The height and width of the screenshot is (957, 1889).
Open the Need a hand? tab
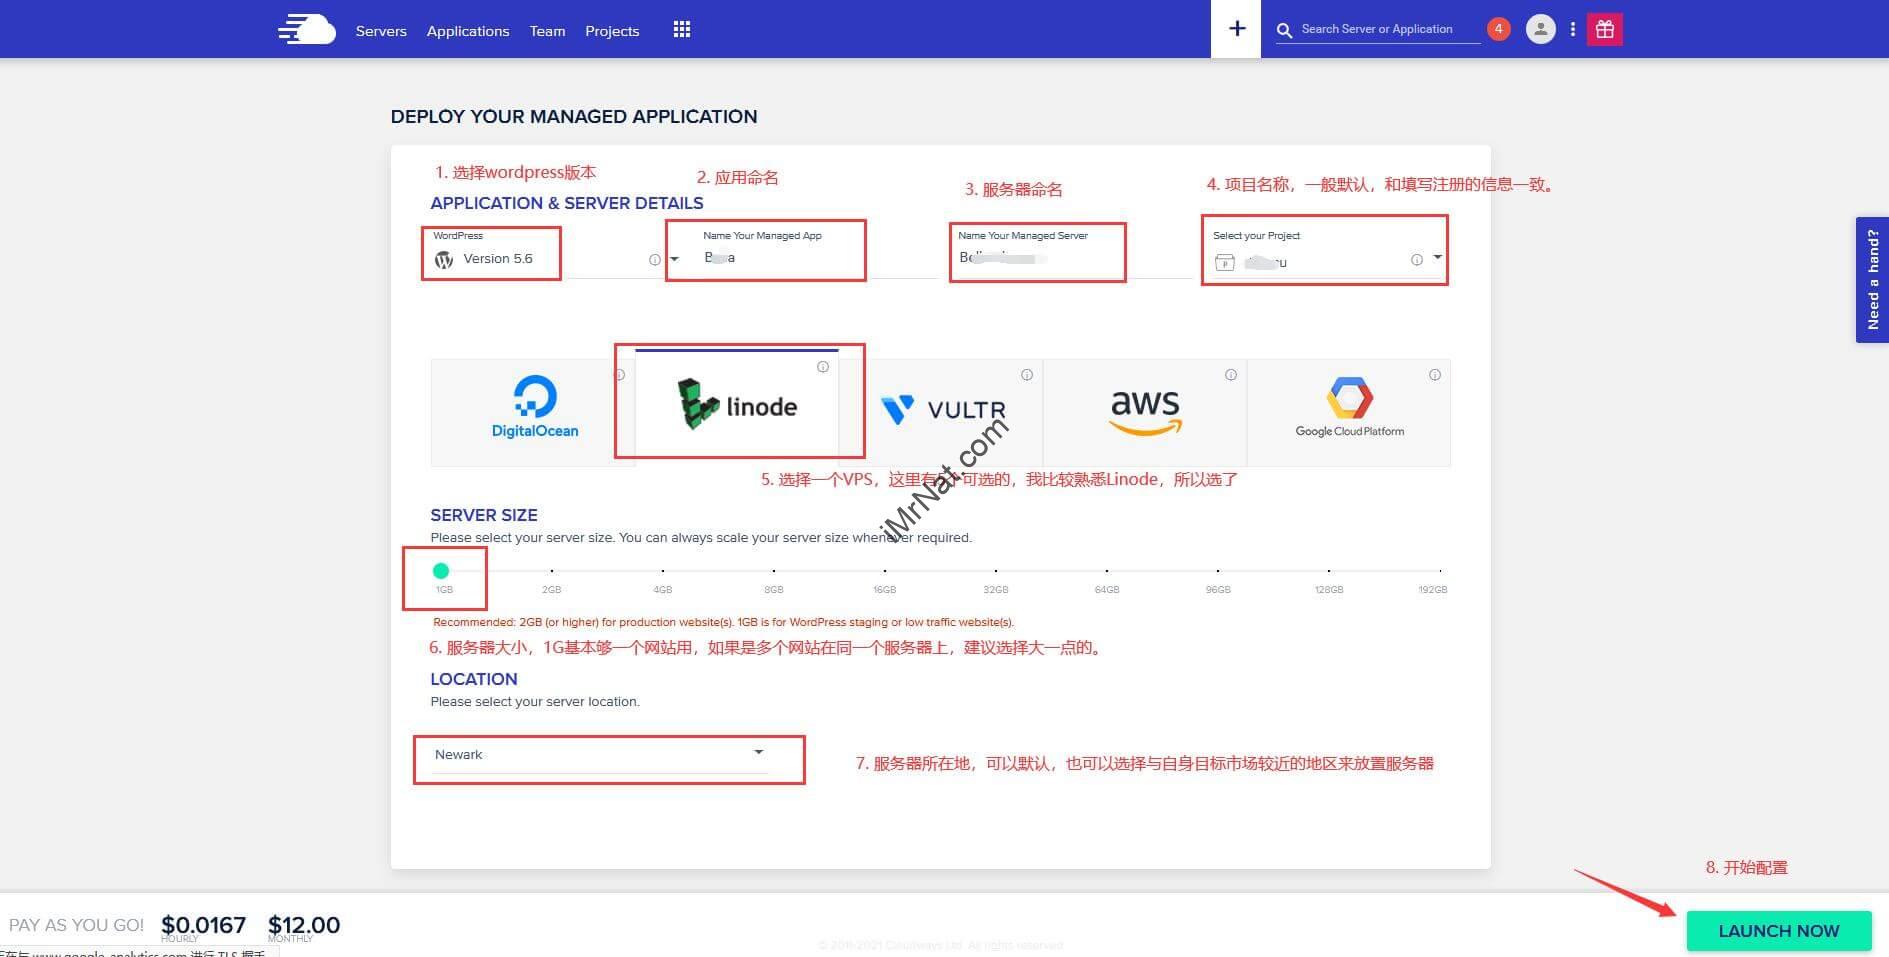(x=1872, y=280)
